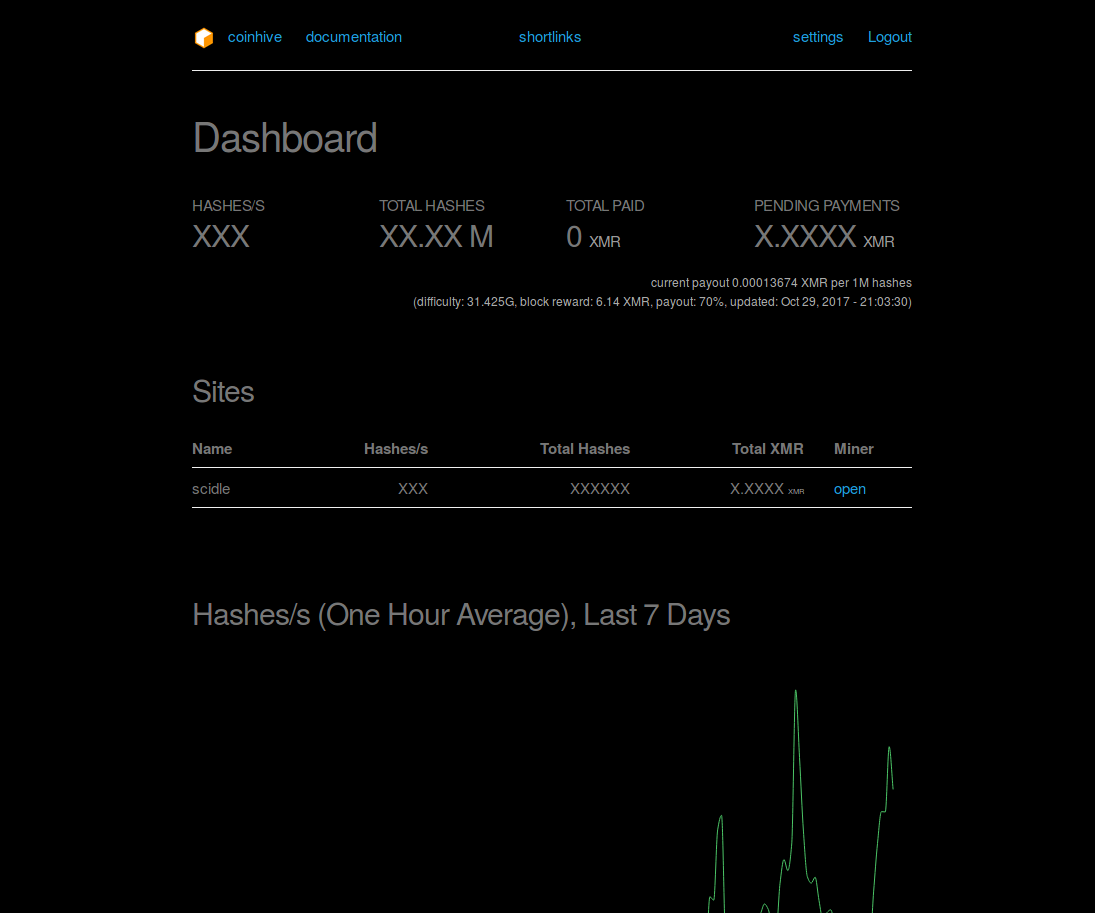The image size is (1095, 913).
Task: Click the PENDING PAYMENTS label
Action: (827, 206)
